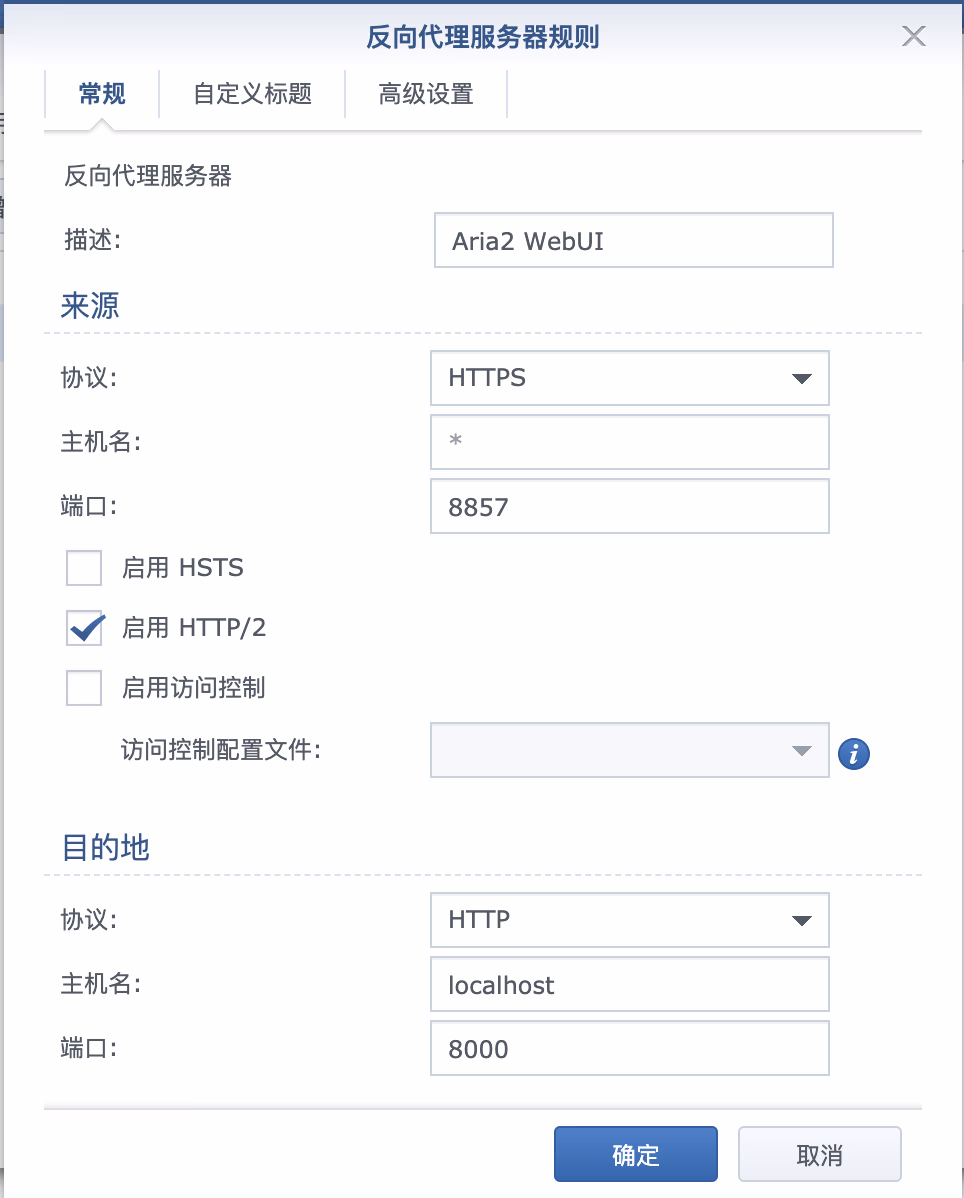The height and width of the screenshot is (1198, 964).
Task: Open the 高级设置 tab
Action: [426, 94]
